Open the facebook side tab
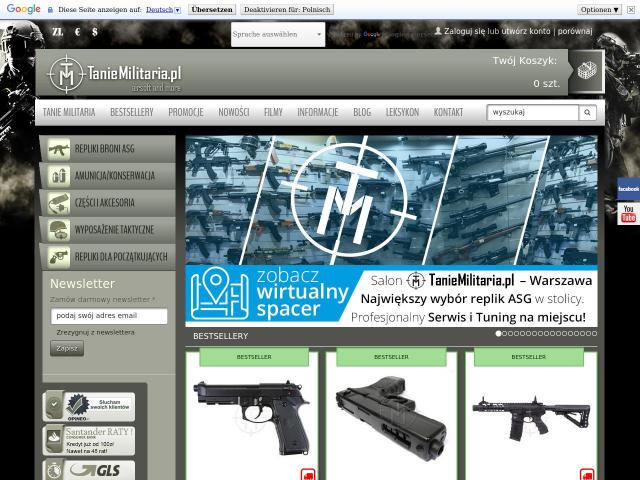The width and height of the screenshot is (640, 480). tap(628, 189)
